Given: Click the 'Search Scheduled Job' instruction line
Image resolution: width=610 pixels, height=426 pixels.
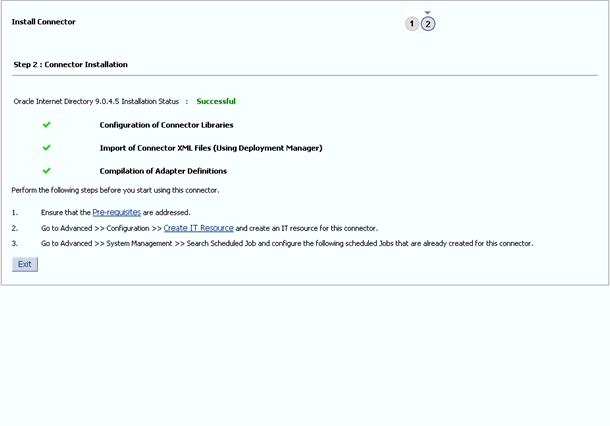Looking at the screenshot, I should pyautogui.click(x=287, y=244).
